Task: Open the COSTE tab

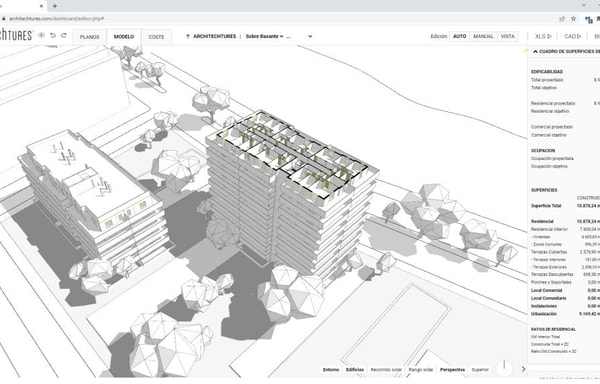Action: (x=156, y=37)
